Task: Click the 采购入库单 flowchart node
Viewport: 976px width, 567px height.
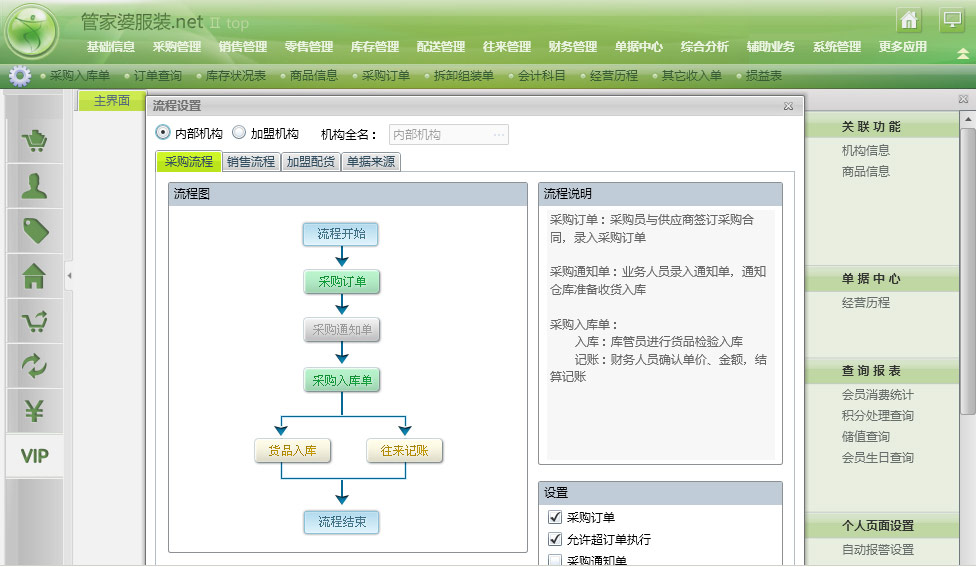Action: pyautogui.click(x=341, y=381)
